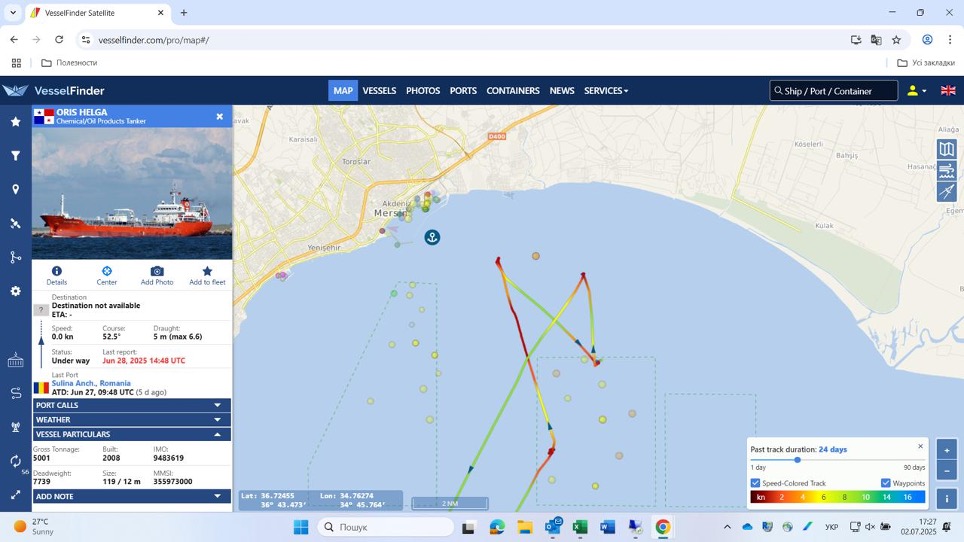
Task: Expand the WEATHER section
Action: click(x=217, y=420)
